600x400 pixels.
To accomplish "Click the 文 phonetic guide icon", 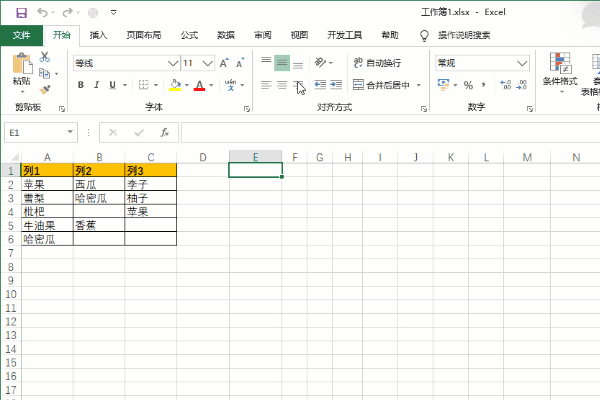I will [x=230, y=85].
